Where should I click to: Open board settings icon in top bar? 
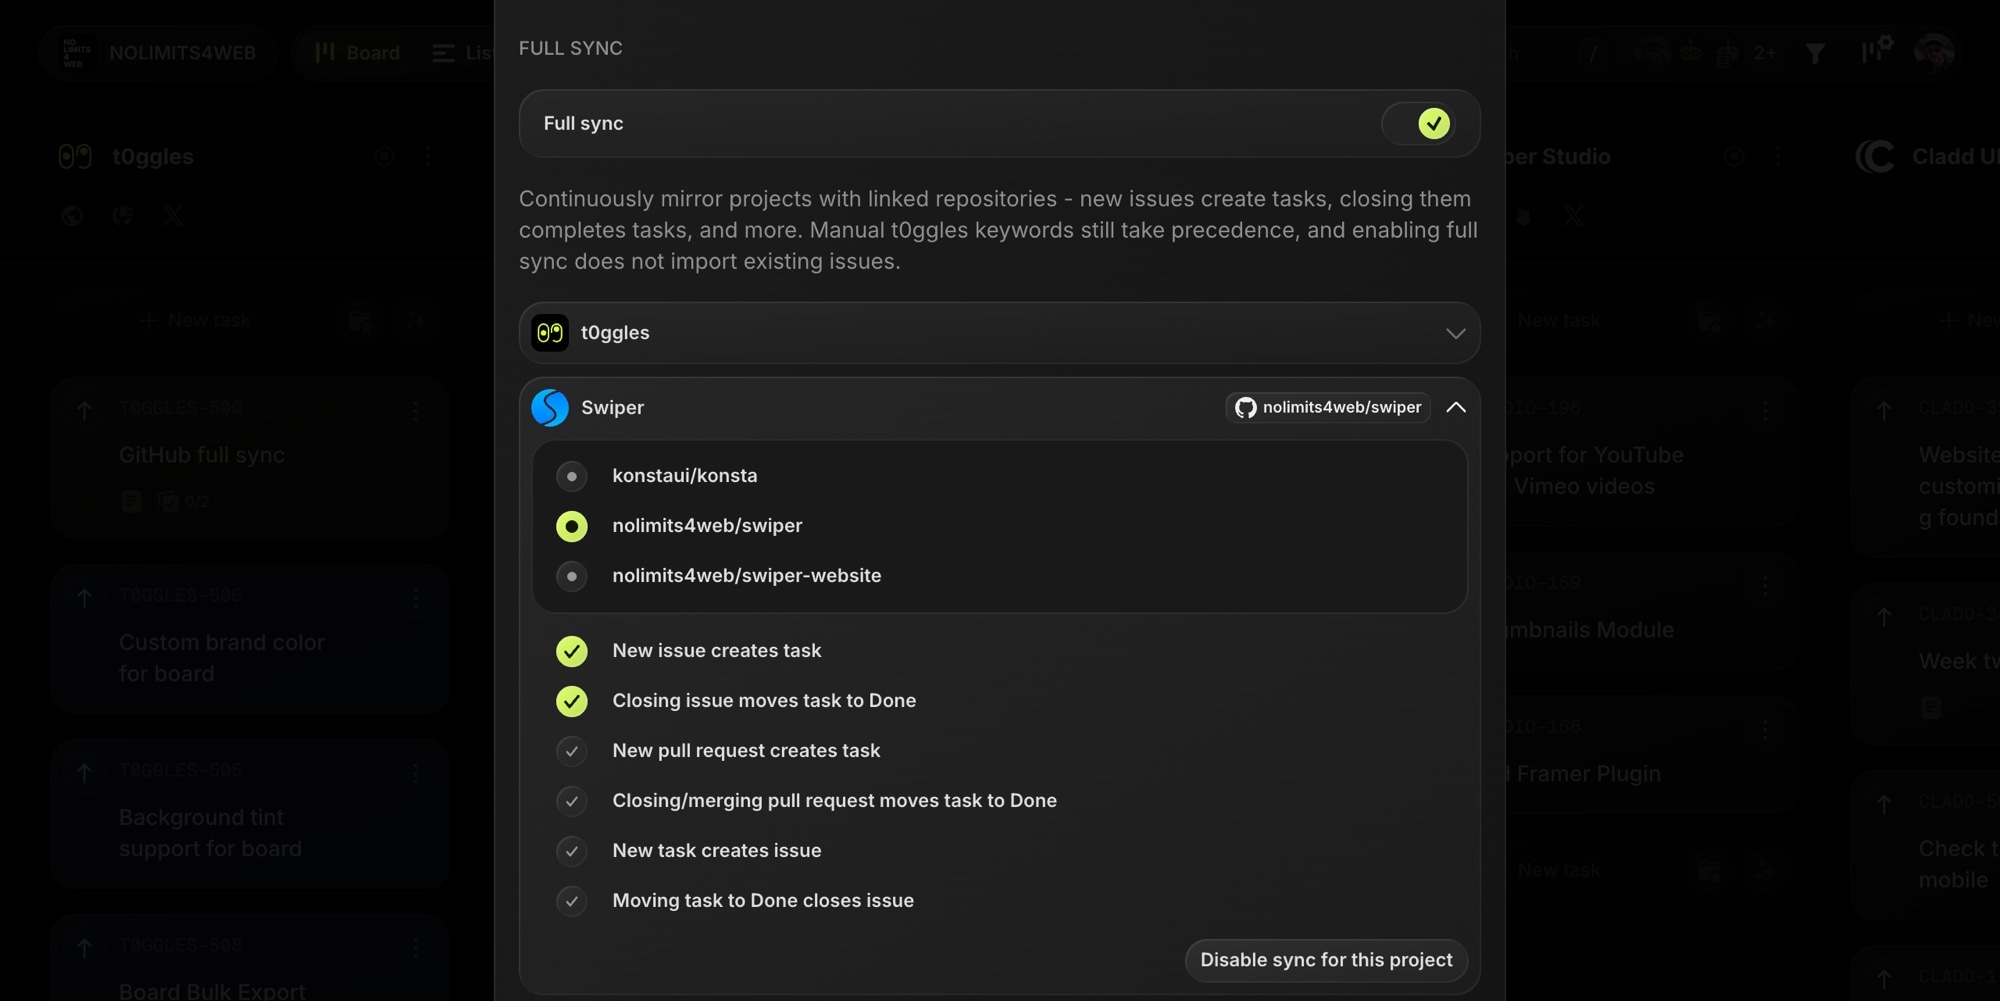(1877, 51)
